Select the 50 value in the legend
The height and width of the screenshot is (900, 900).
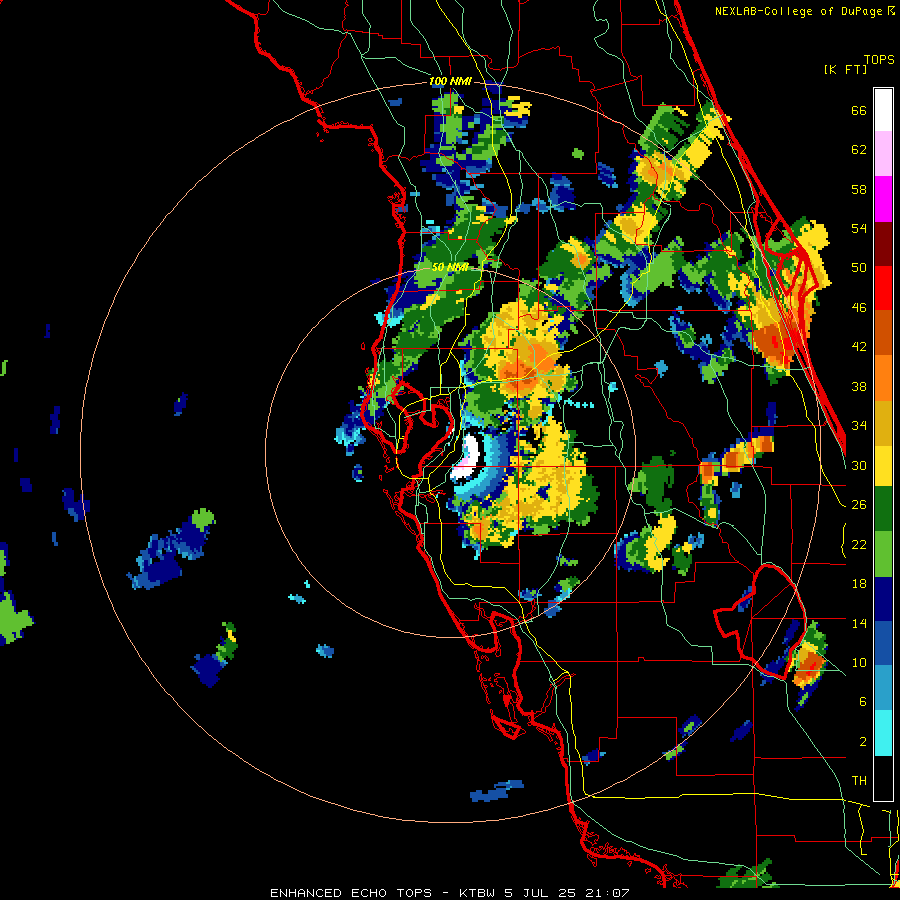coord(859,268)
